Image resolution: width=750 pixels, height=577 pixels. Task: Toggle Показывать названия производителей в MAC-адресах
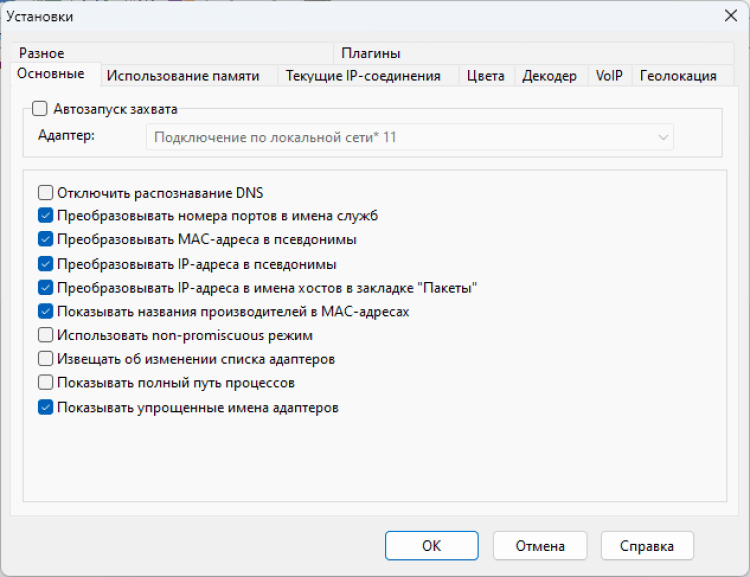click(x=45, y=312)
